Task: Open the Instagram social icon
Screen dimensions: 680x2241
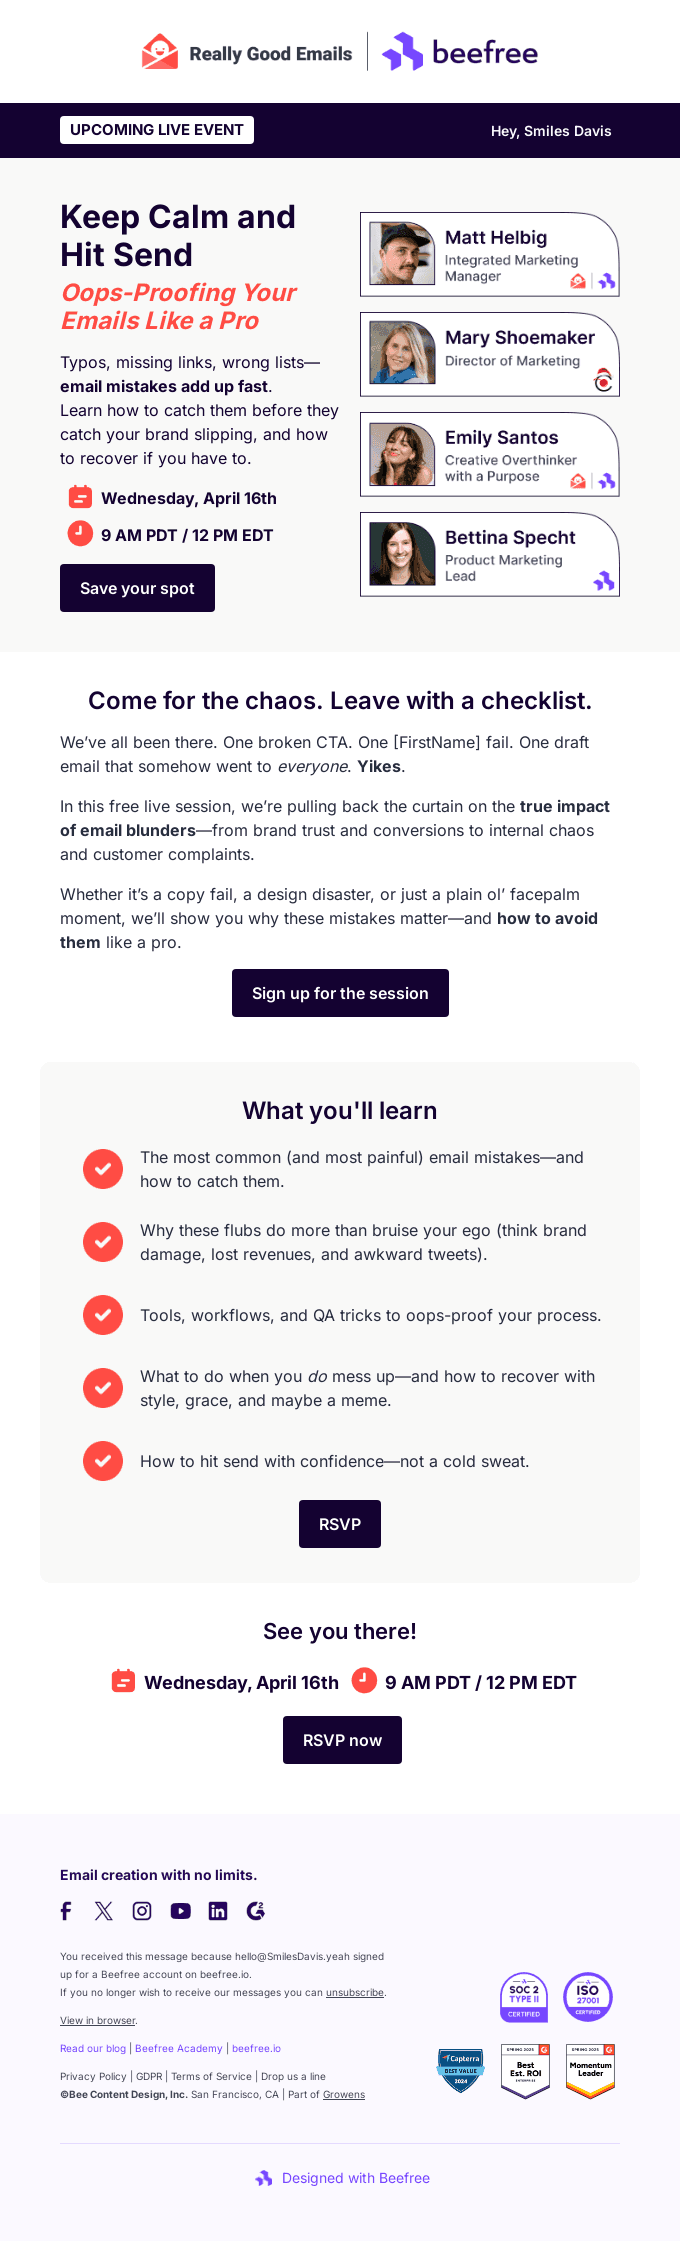Action: click(x=142, y=1911)
